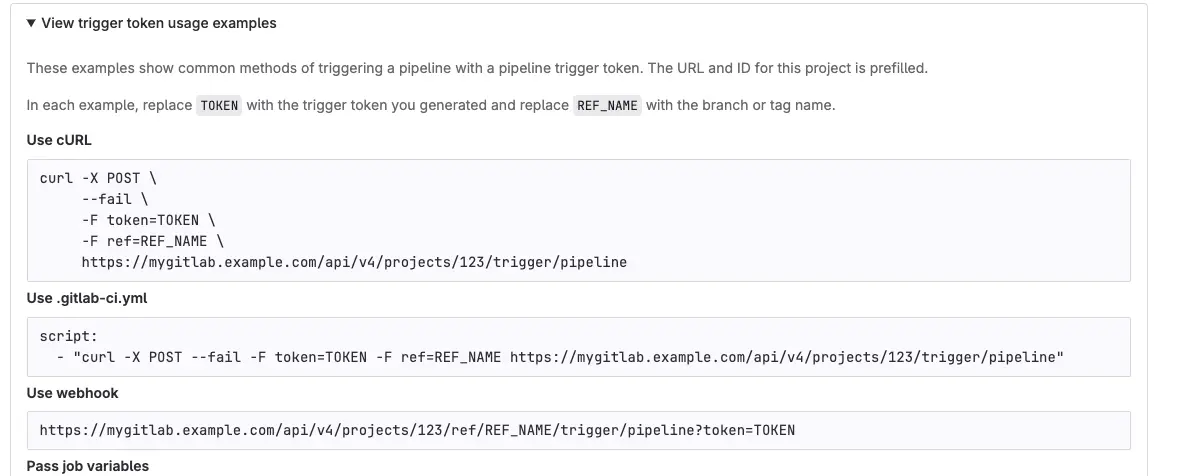Click the 'Pass job variables' heading
The width and height of the screenshot is (1189, 476).
[x=88, y=466]
